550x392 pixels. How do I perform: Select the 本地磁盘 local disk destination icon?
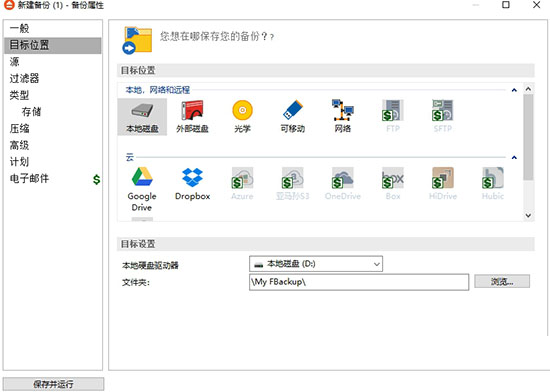142,117
